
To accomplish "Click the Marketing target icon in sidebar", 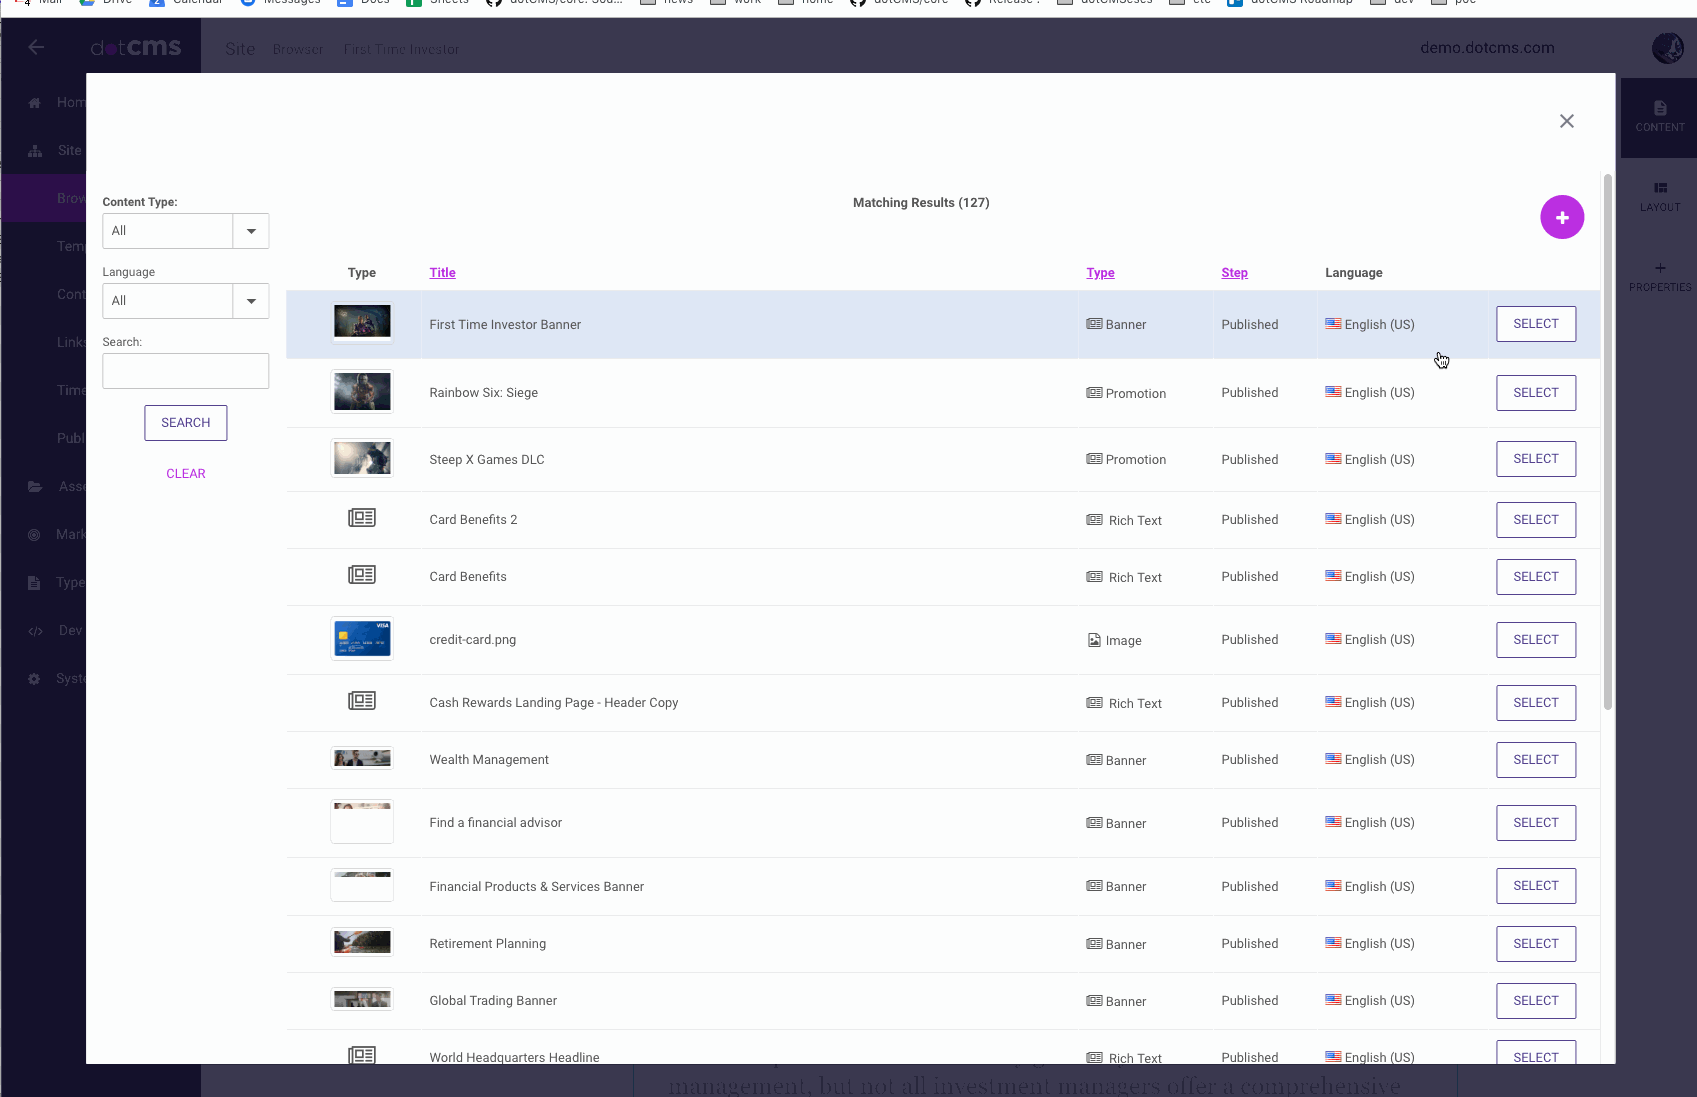I will pos(35,534).
